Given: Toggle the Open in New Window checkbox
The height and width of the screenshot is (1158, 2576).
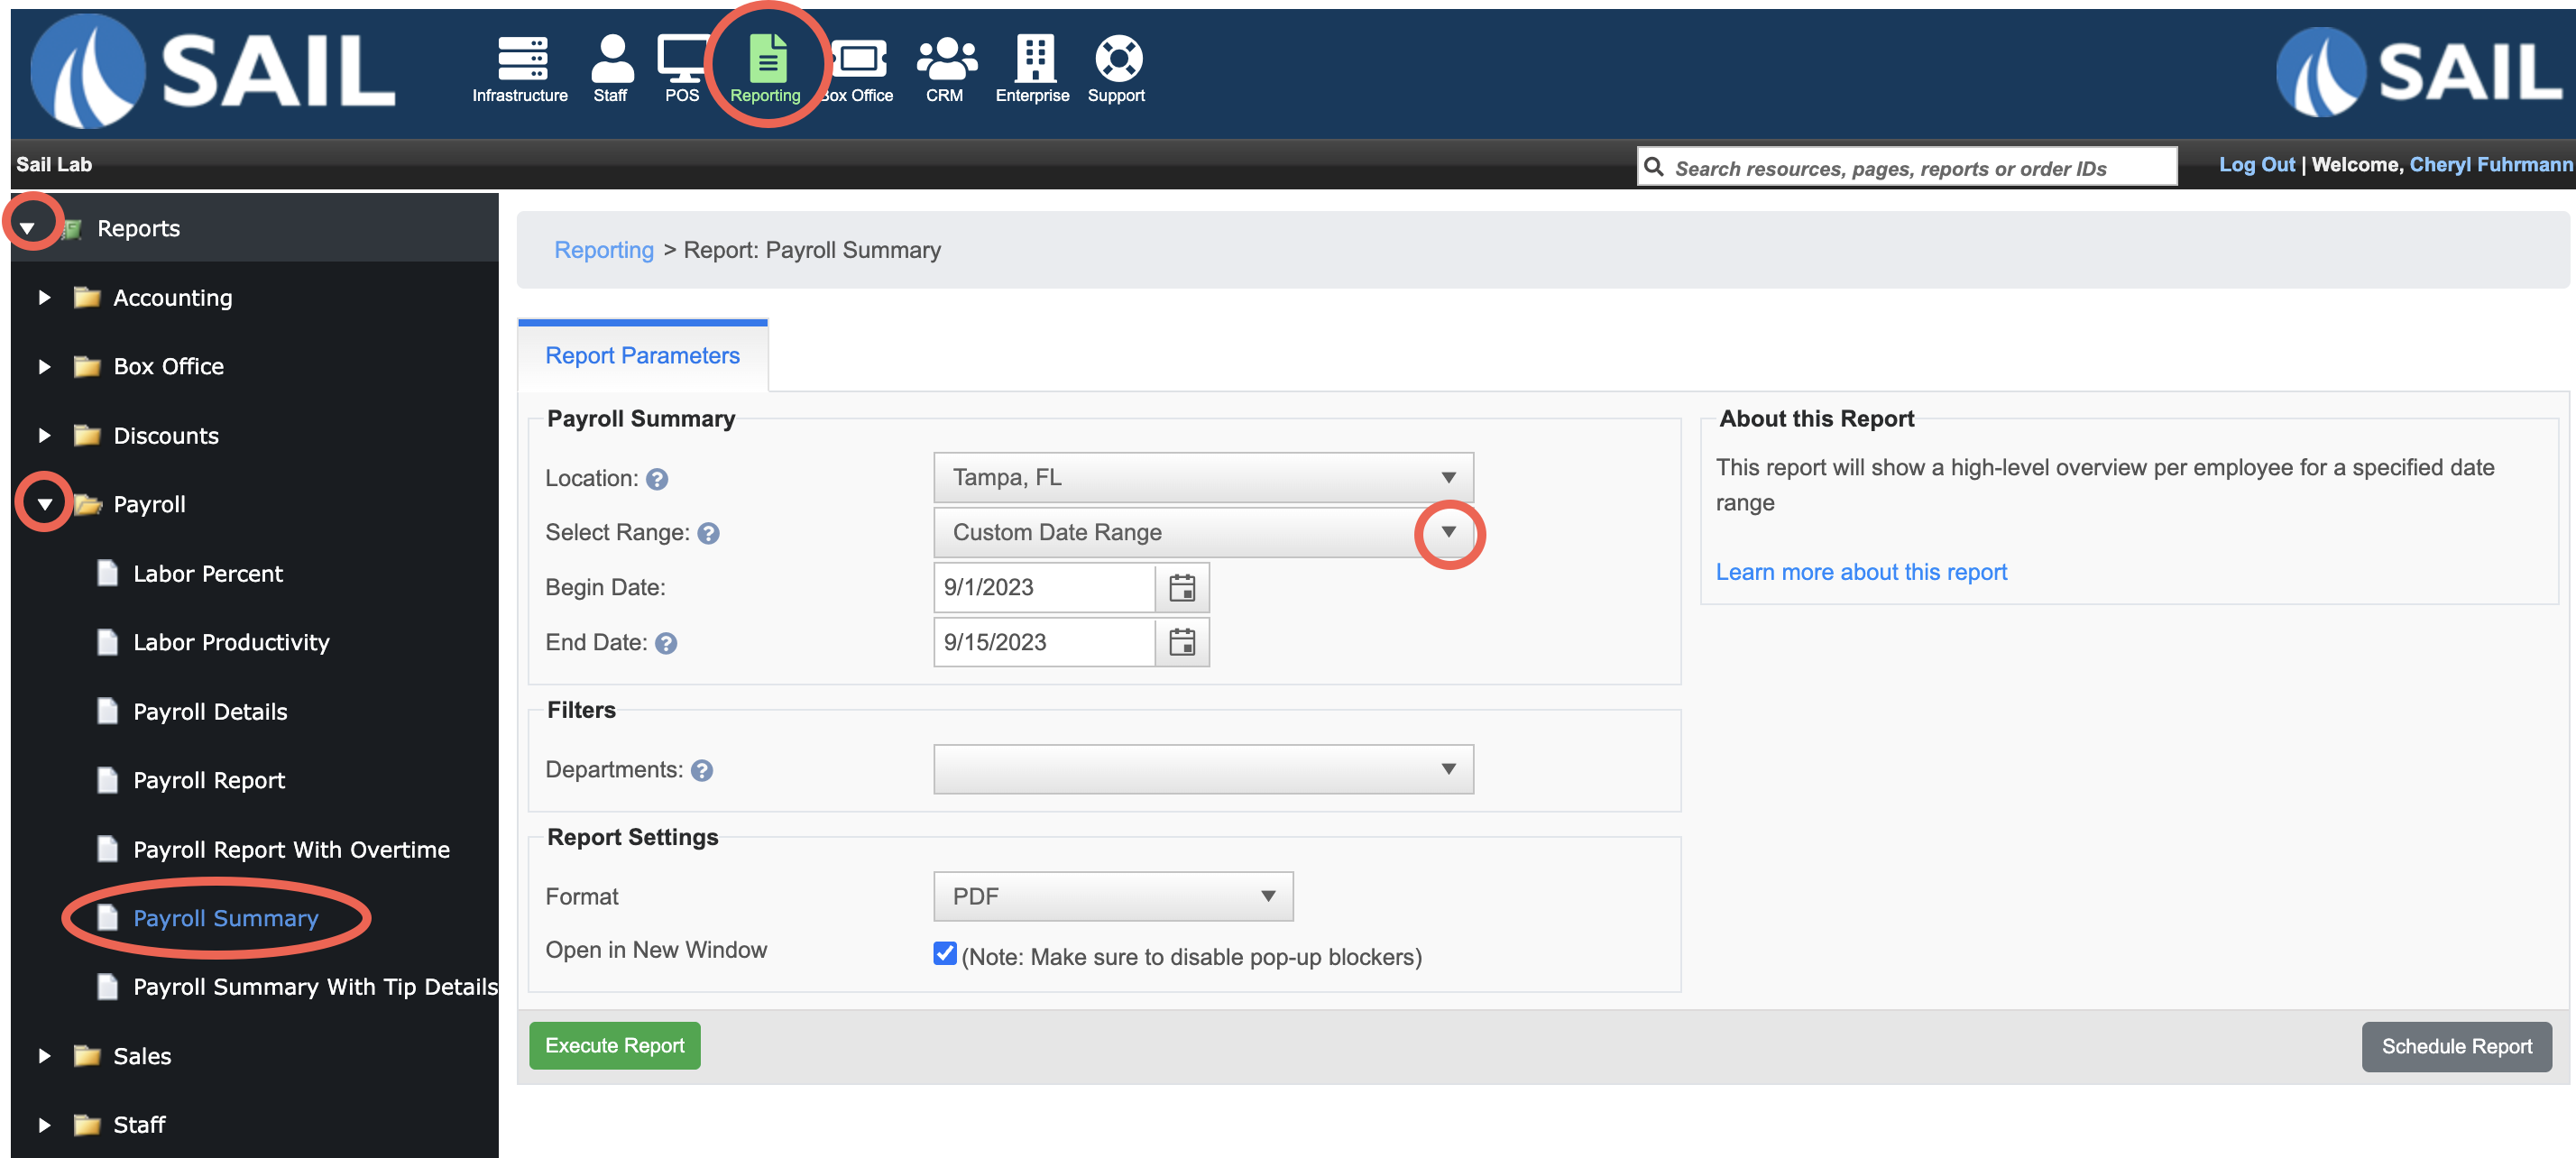Looking at the screenshot, I should 944,954.
